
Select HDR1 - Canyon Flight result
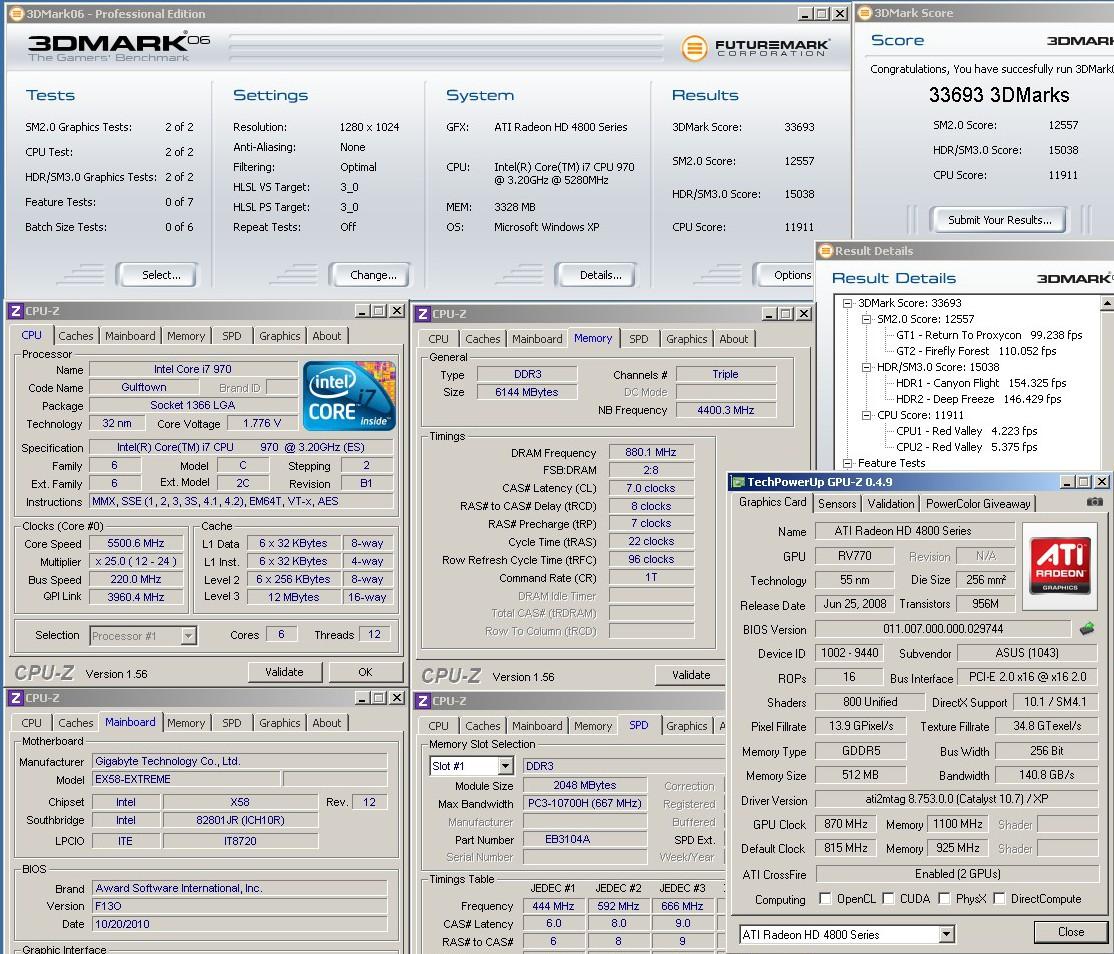point(981,383)
